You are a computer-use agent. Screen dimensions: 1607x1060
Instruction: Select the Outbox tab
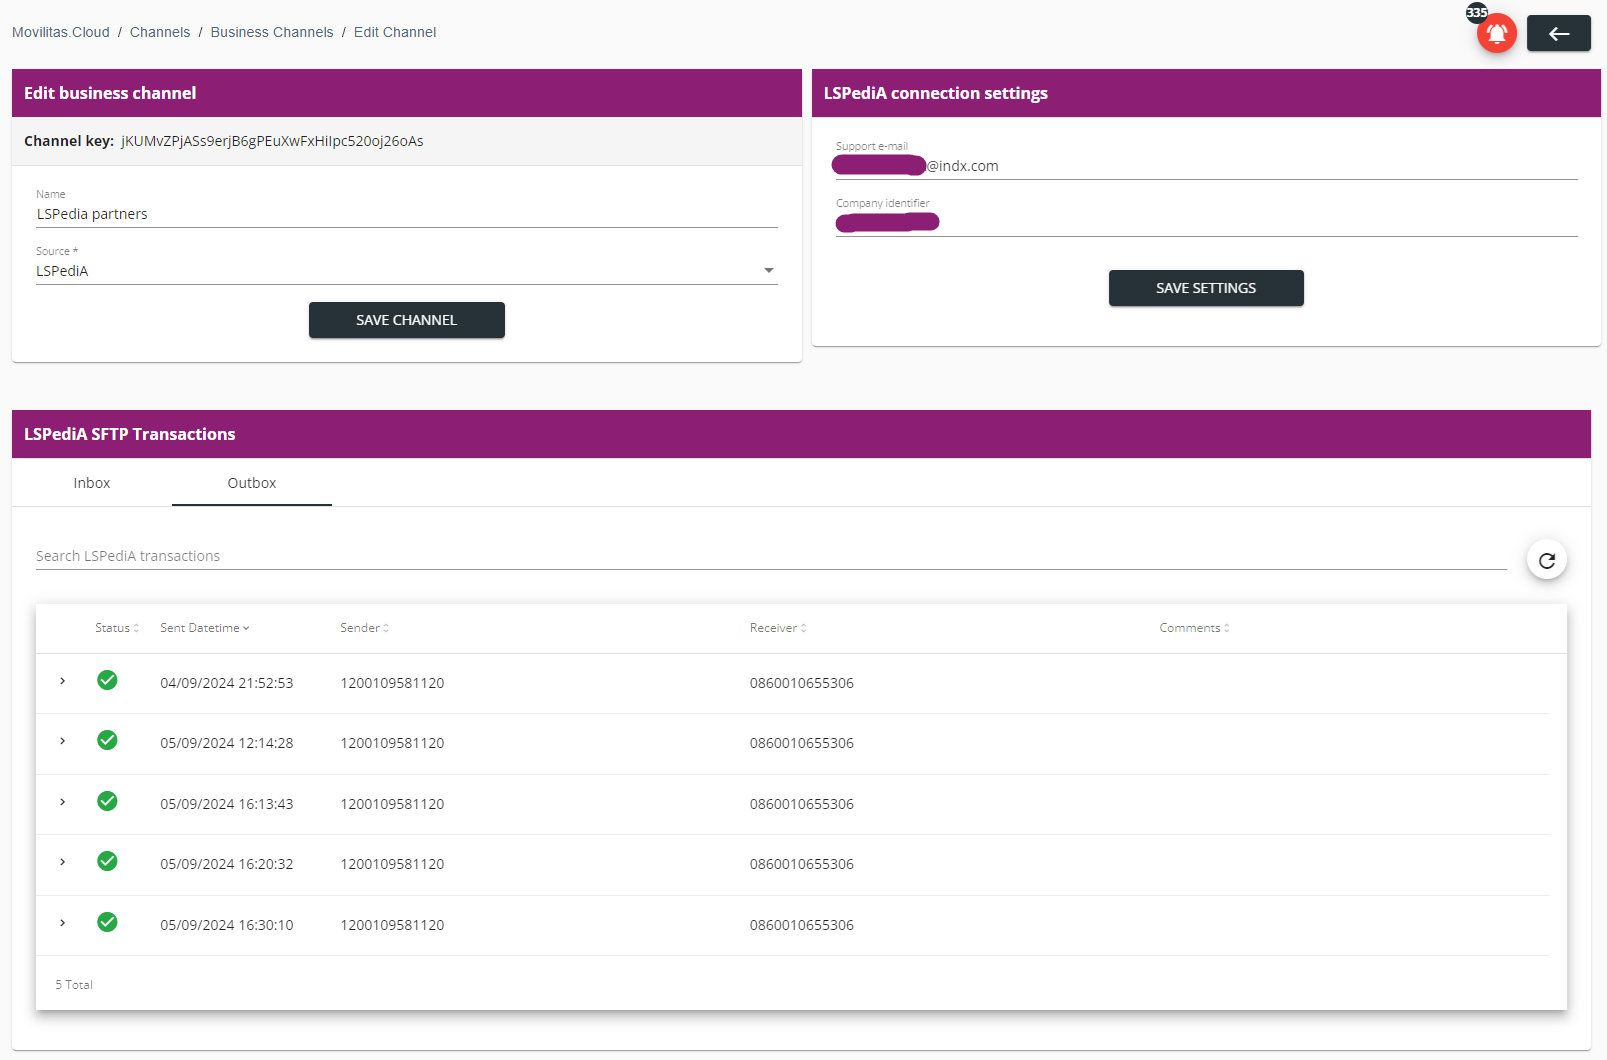coord(252,483)
